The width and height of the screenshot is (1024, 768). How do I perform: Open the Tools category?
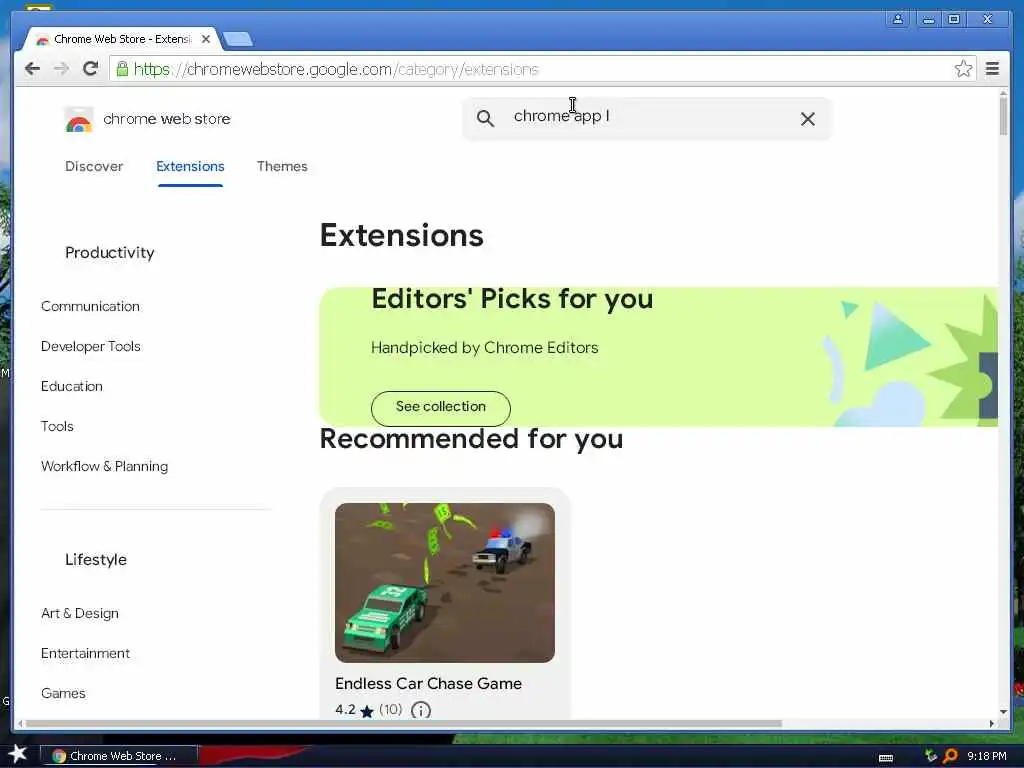click(57, 426)
